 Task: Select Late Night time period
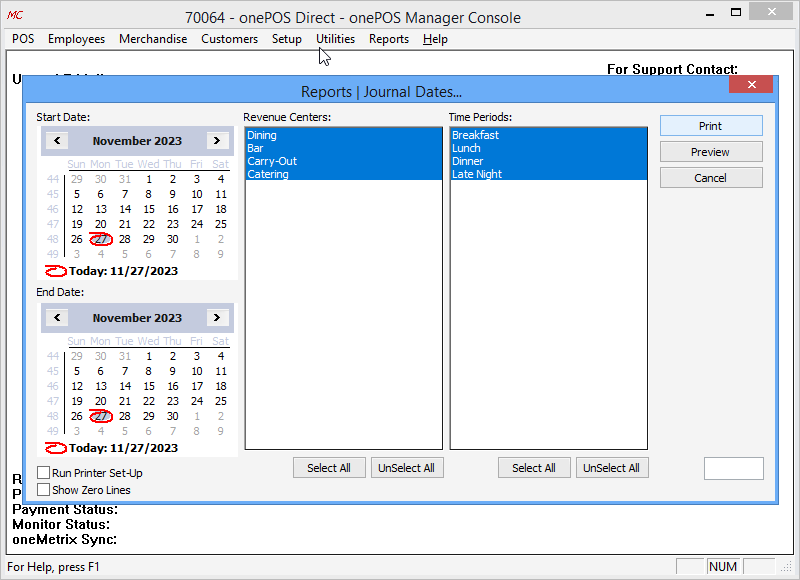(x=548, y=174)
